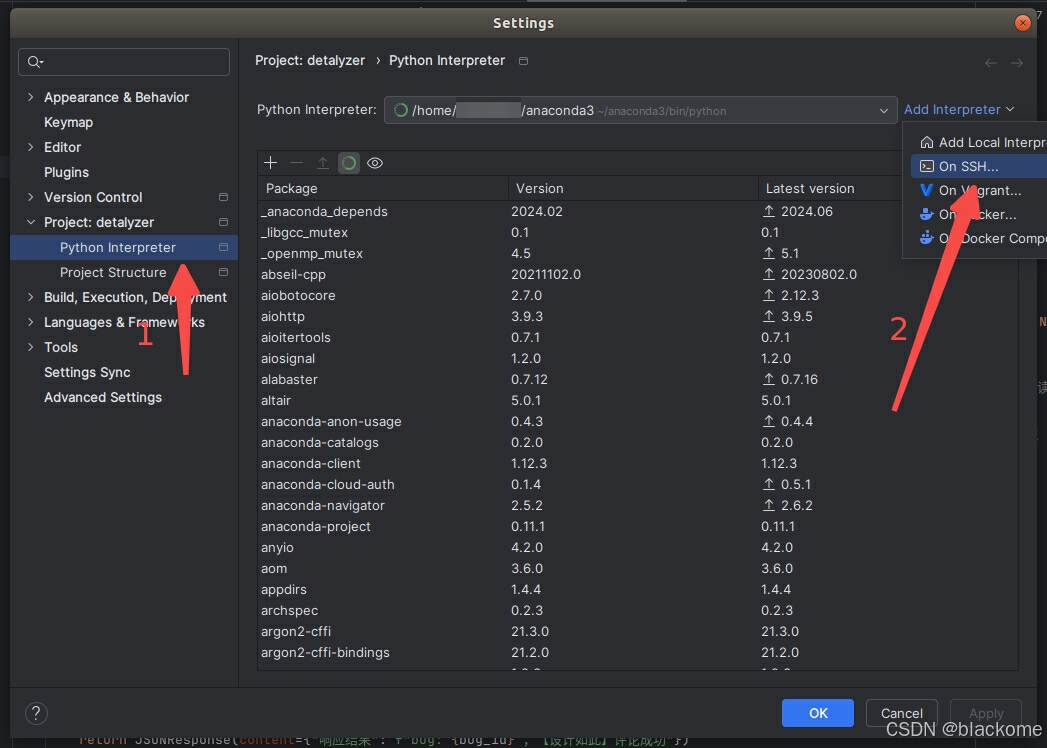The image size is (1047, 748).
Task: Expand the Editor section
Action: tap(31, 147)
